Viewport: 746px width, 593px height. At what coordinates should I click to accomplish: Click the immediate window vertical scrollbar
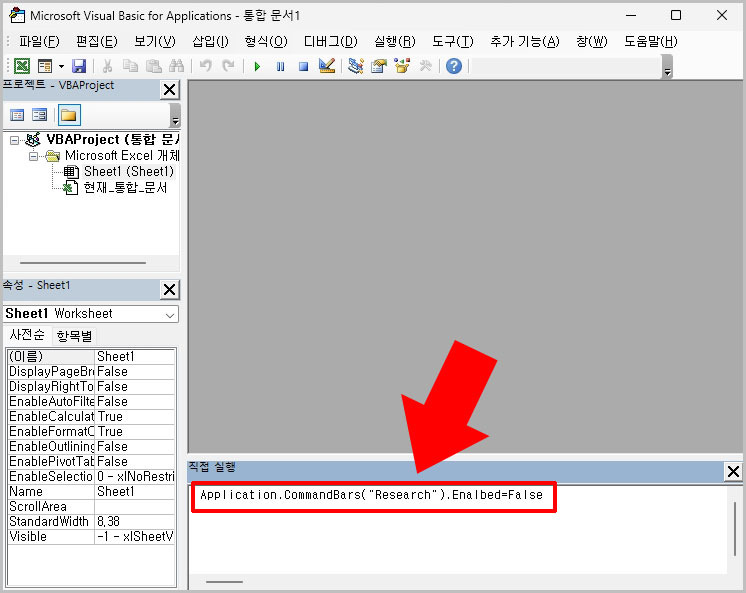pyautogui.click(x=735, y=529)
